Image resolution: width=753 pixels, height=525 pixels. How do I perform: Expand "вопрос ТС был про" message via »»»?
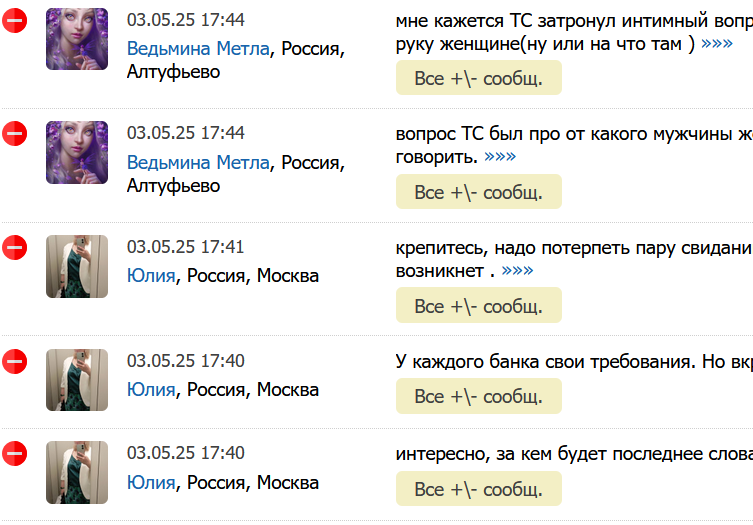tap(500, 157)
